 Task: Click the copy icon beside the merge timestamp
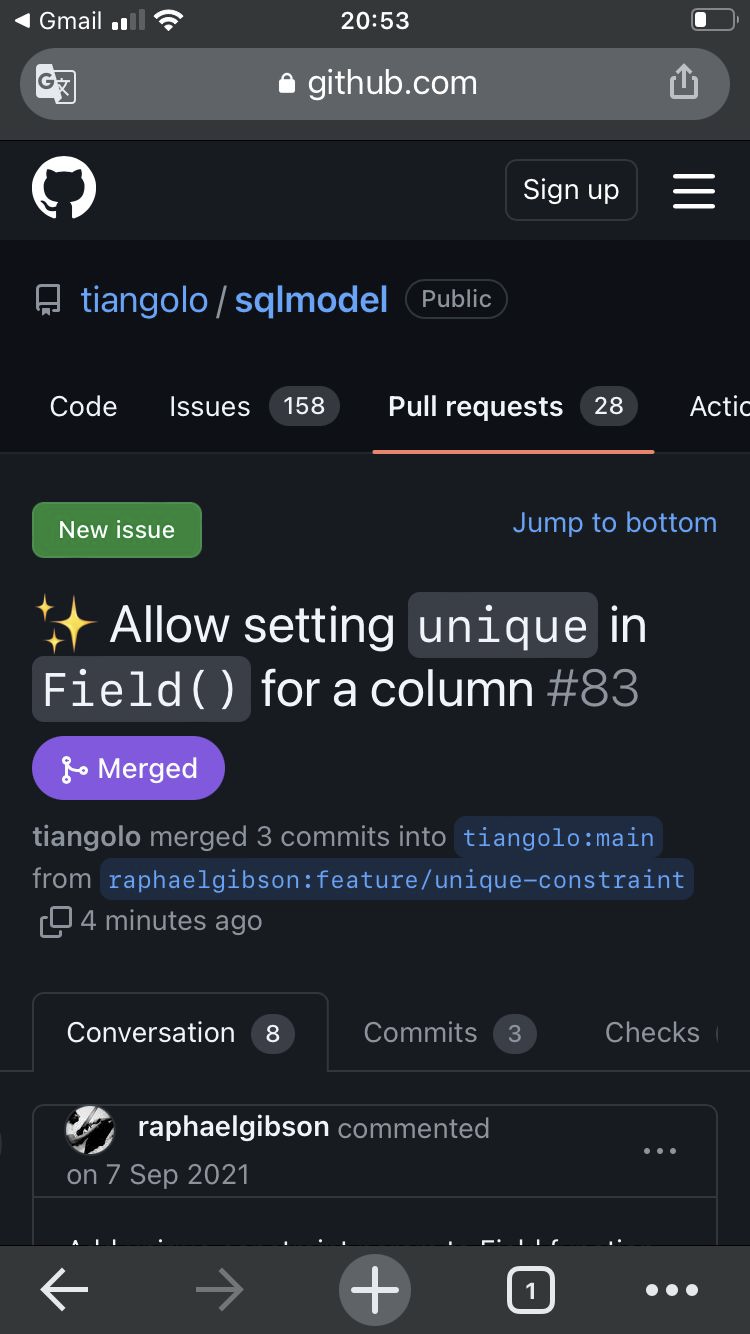tap(54, 921)
